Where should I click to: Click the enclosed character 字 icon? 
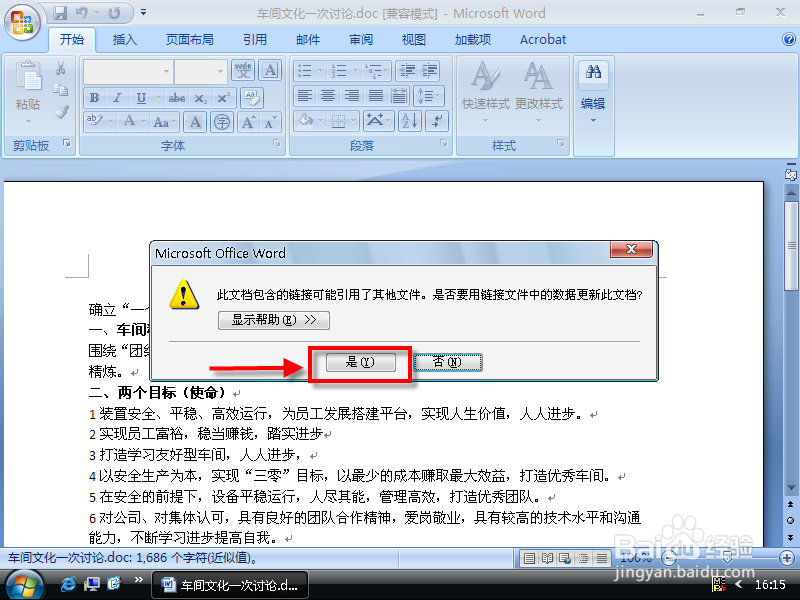click(x=222, y=122)
